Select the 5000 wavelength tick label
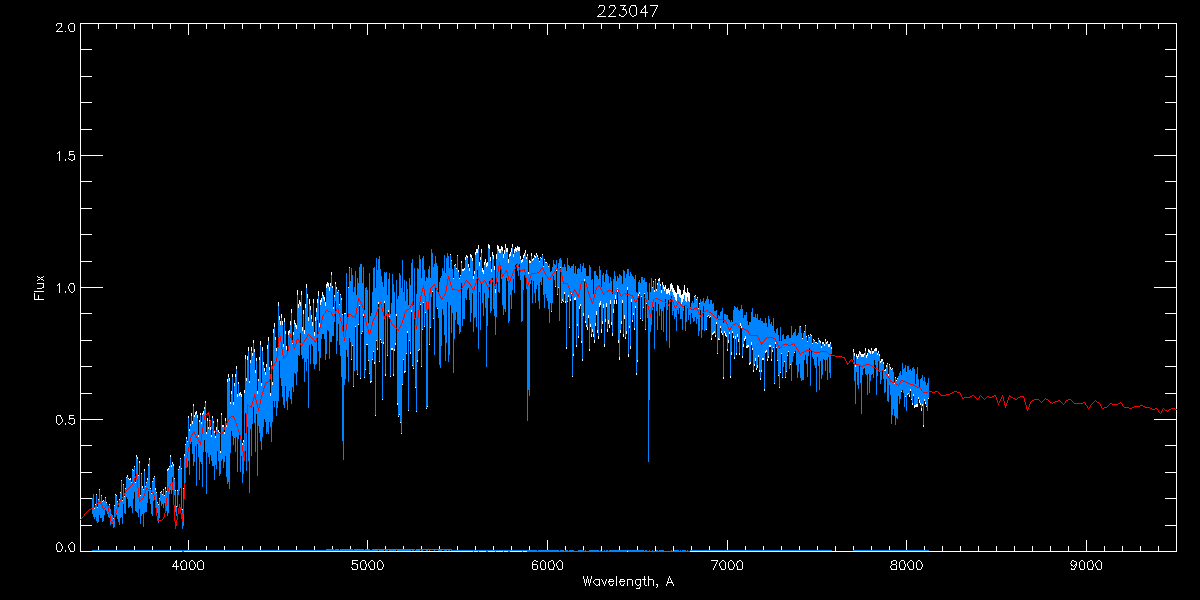This screenshot has height=600, width=1200. pyautogui.click(x=367, y=564)
